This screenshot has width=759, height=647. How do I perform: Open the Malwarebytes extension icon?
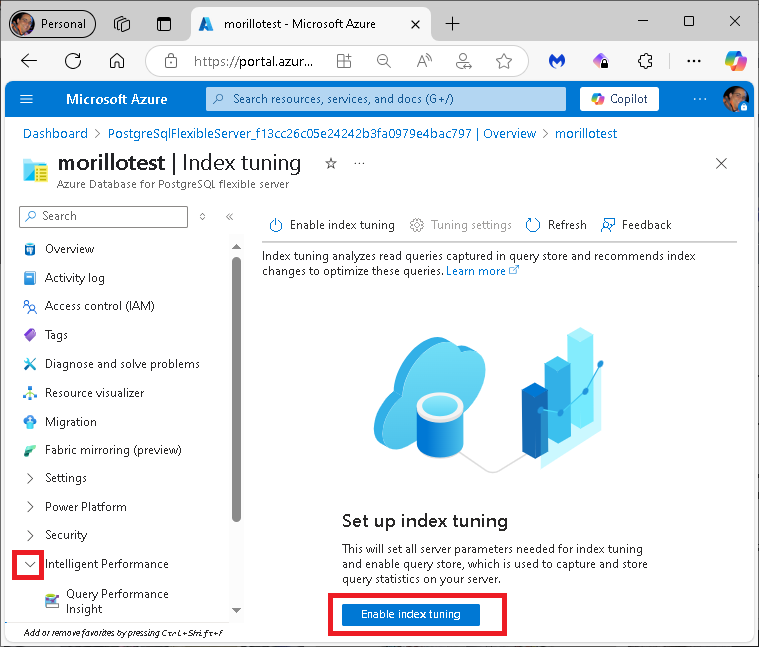click(557, 61)
